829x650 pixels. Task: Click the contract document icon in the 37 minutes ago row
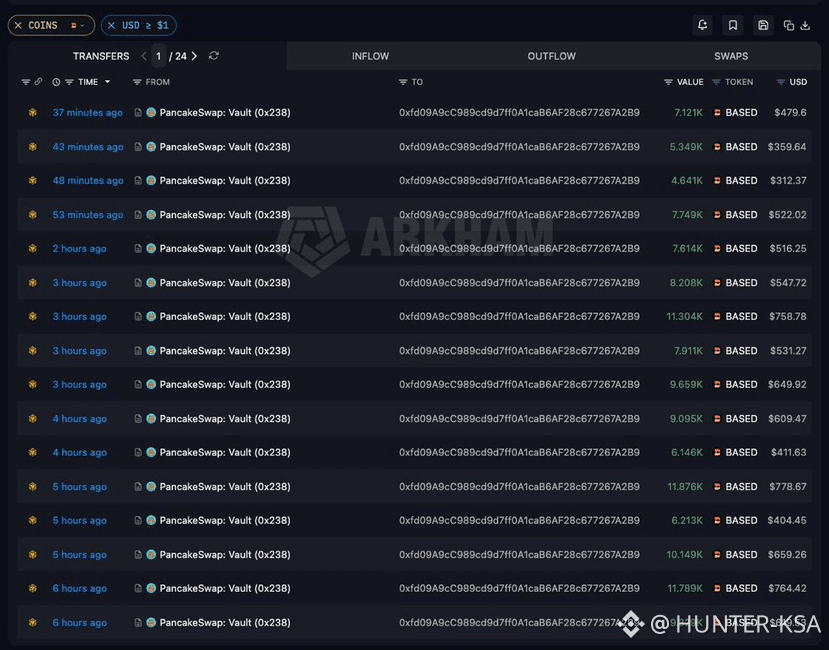tap(138, 112)
